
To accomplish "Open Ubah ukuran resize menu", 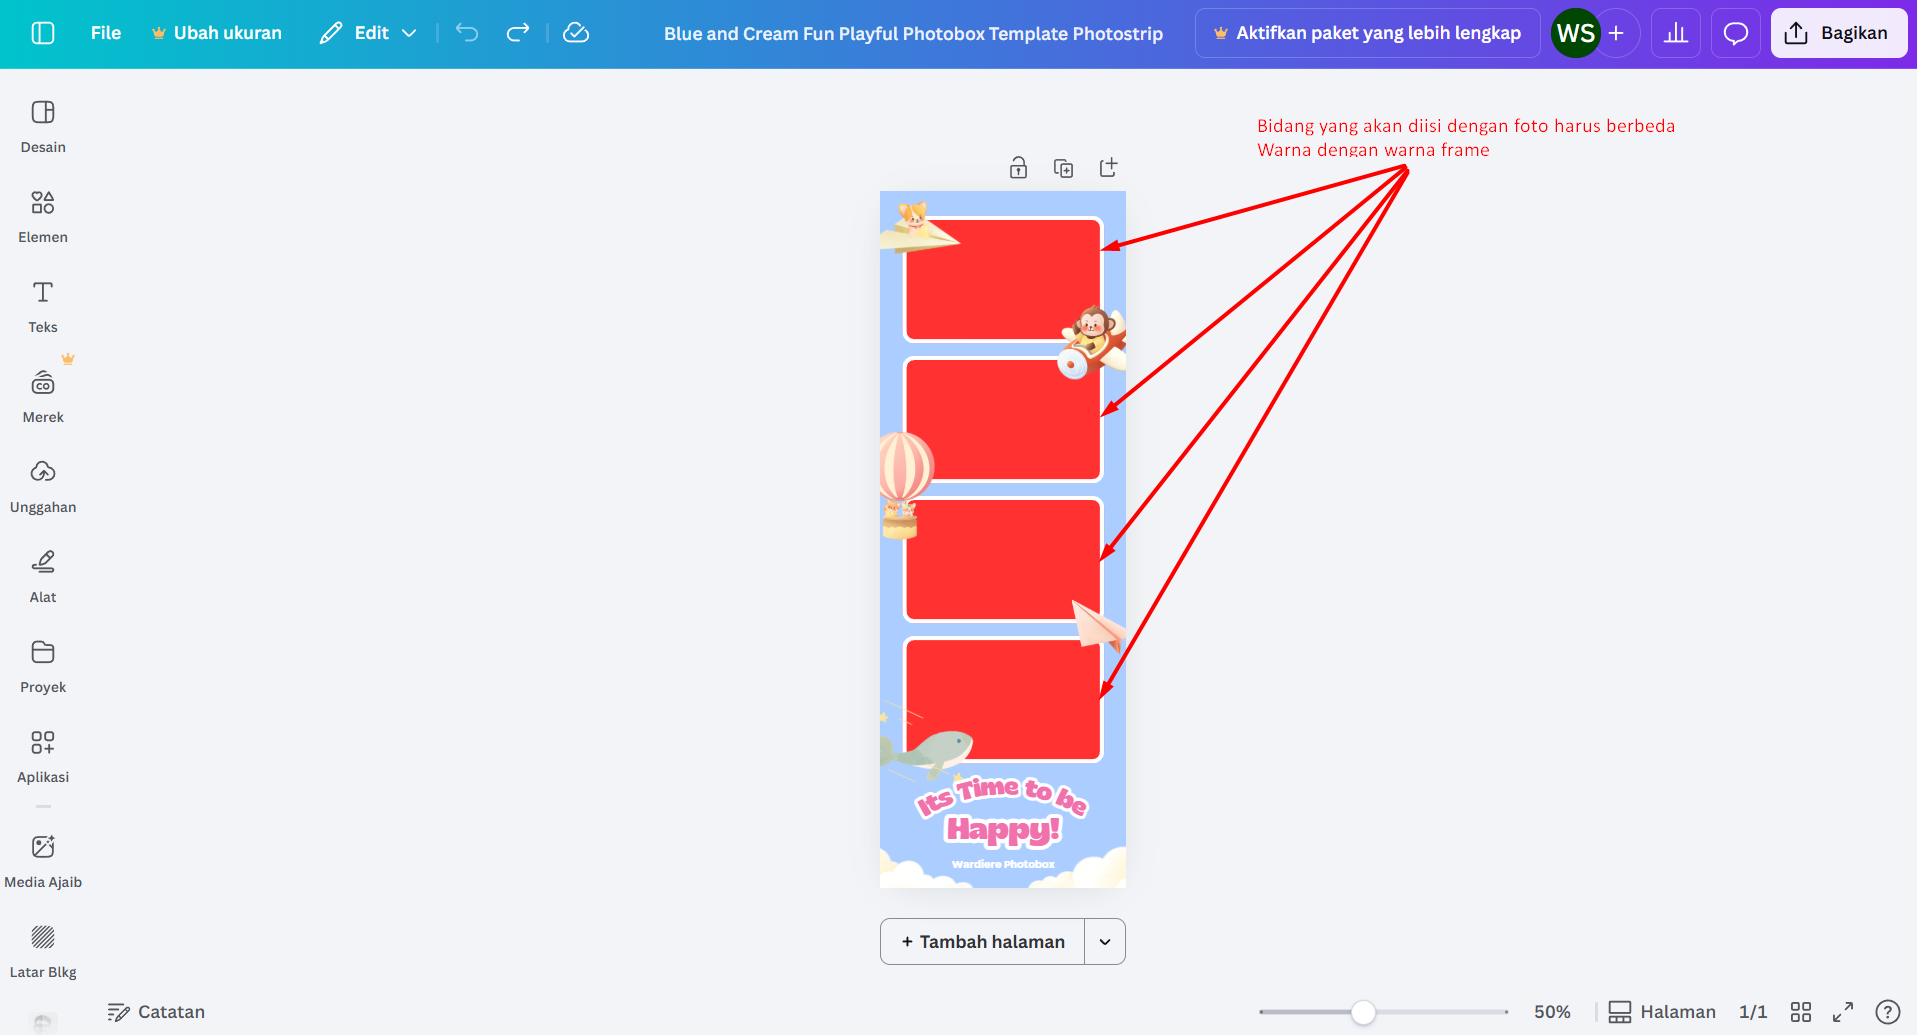I will 216,33.
